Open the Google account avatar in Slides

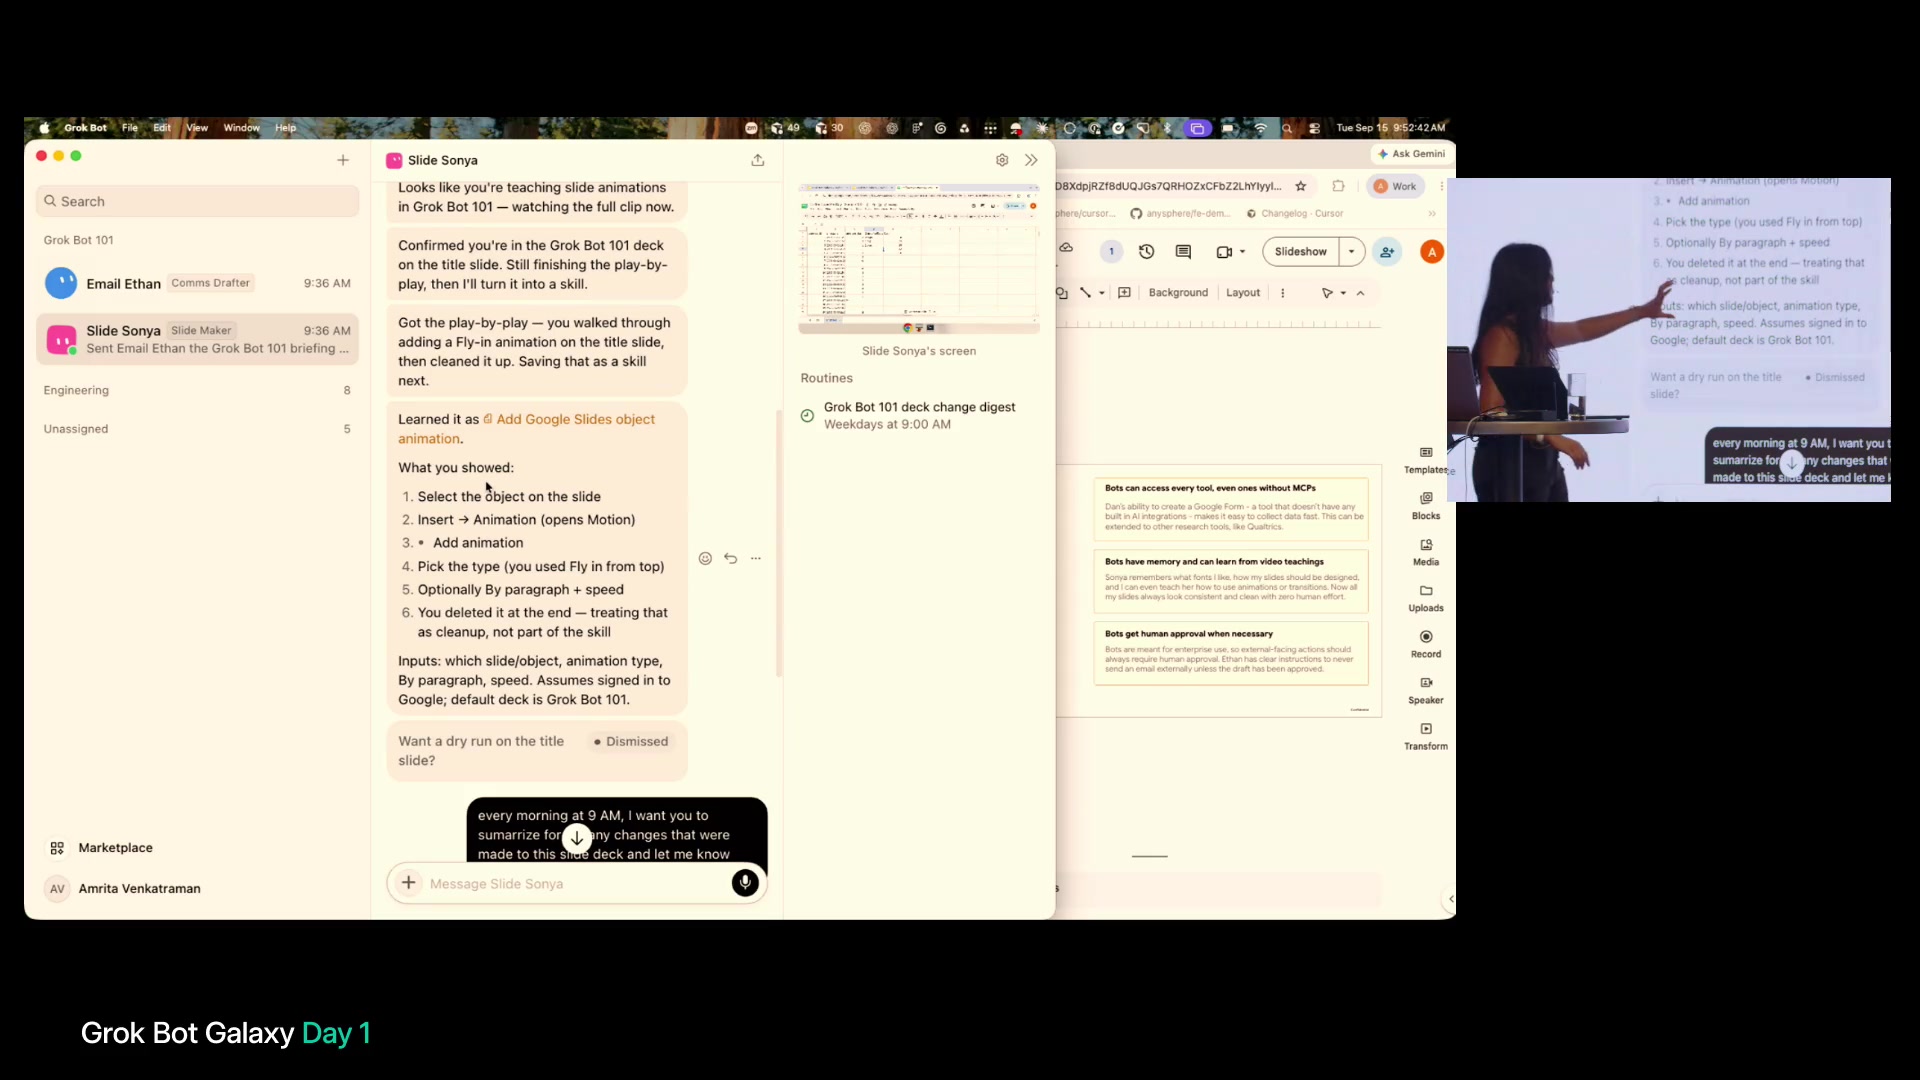[1432, 252]
